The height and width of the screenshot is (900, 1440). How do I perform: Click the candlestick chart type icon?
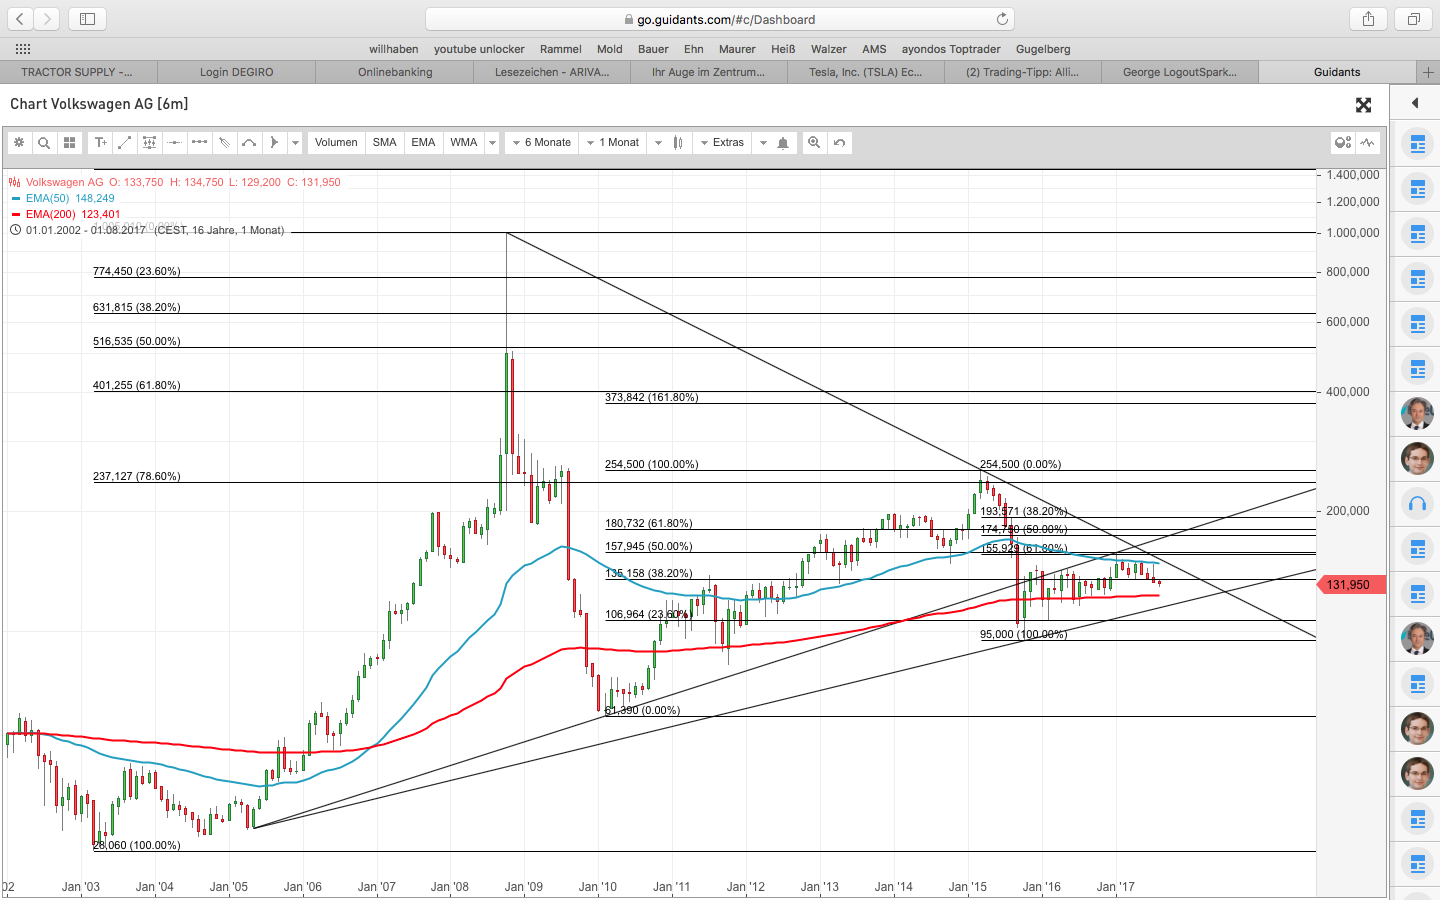point(678,143)
